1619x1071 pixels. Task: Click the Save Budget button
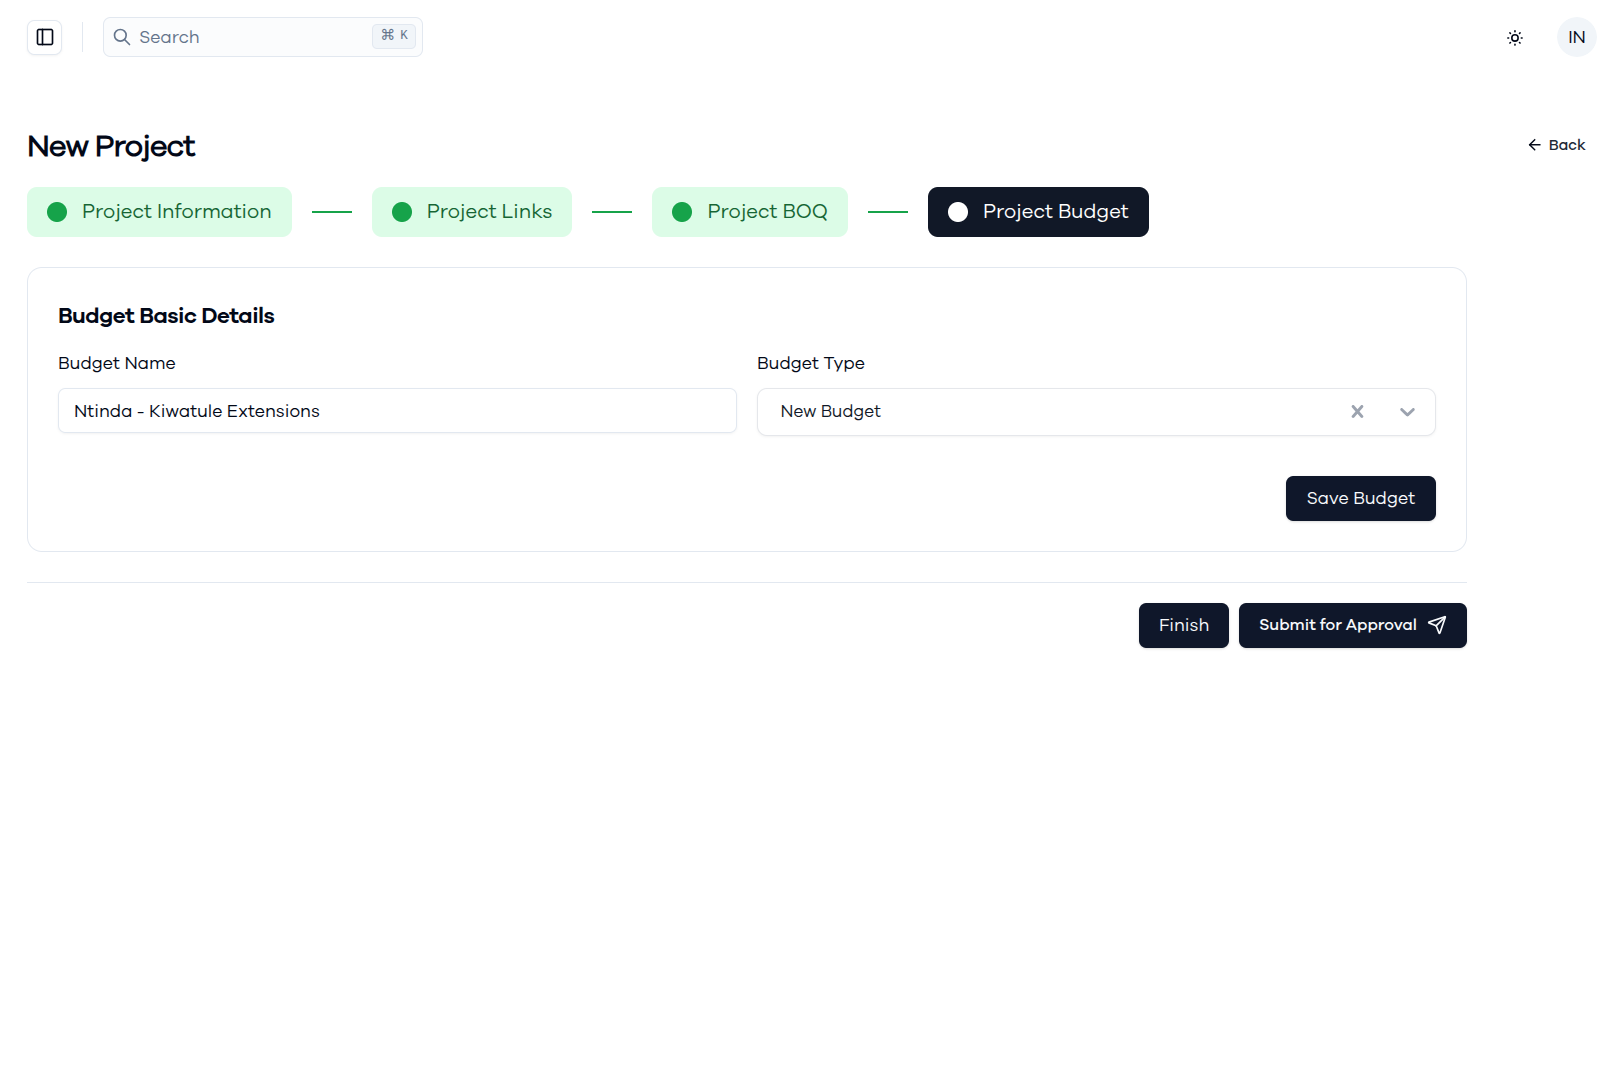(1361, 498)
